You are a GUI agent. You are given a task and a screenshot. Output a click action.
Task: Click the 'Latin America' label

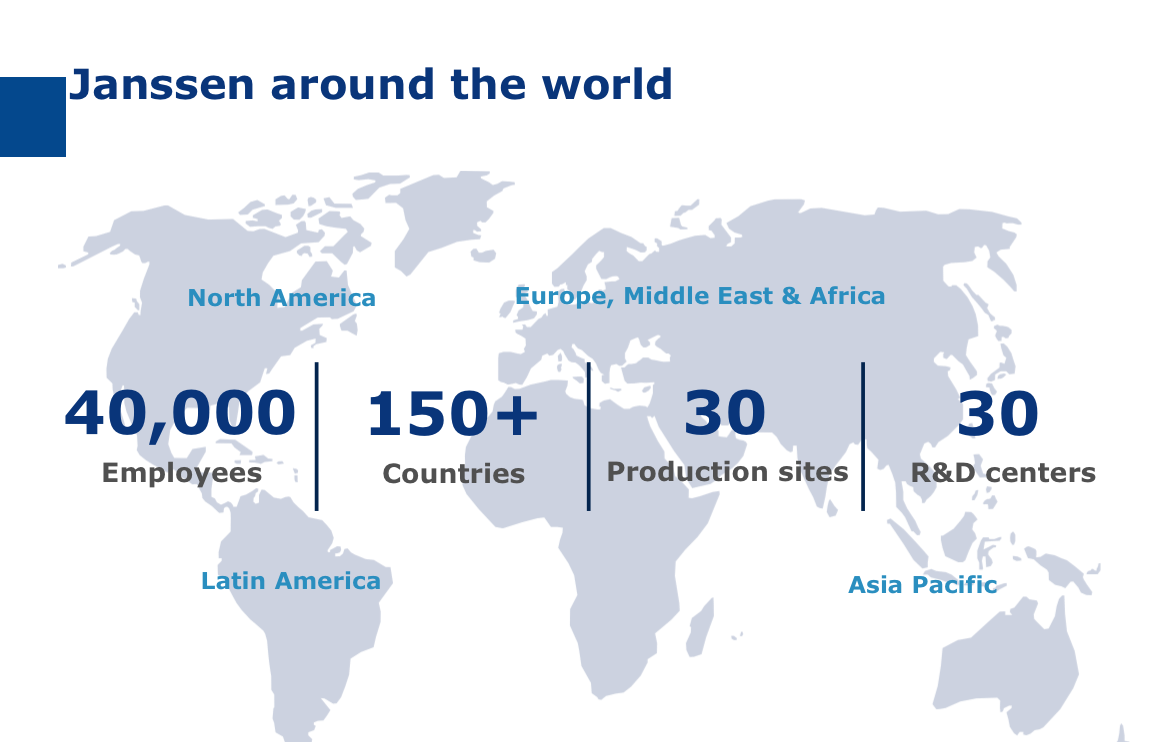291,580
